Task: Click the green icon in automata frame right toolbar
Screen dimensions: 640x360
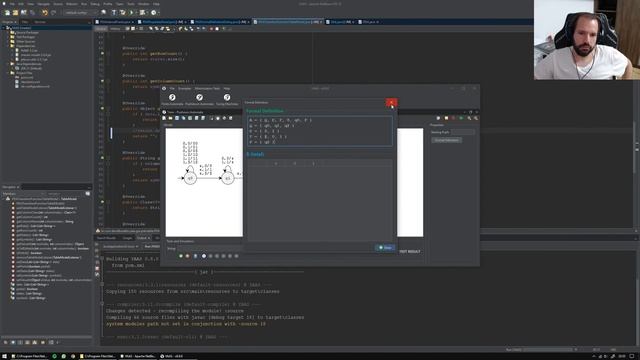Action: 461,118
